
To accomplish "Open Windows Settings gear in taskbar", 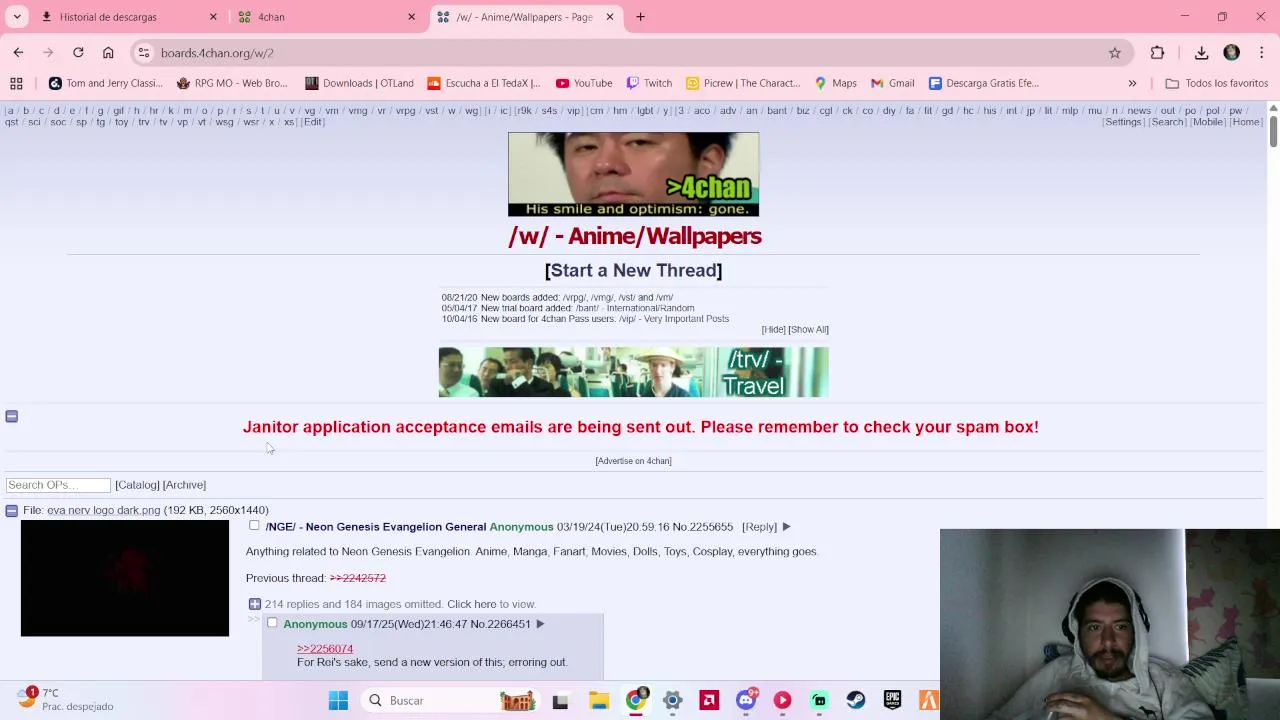I will coord(672,701).
